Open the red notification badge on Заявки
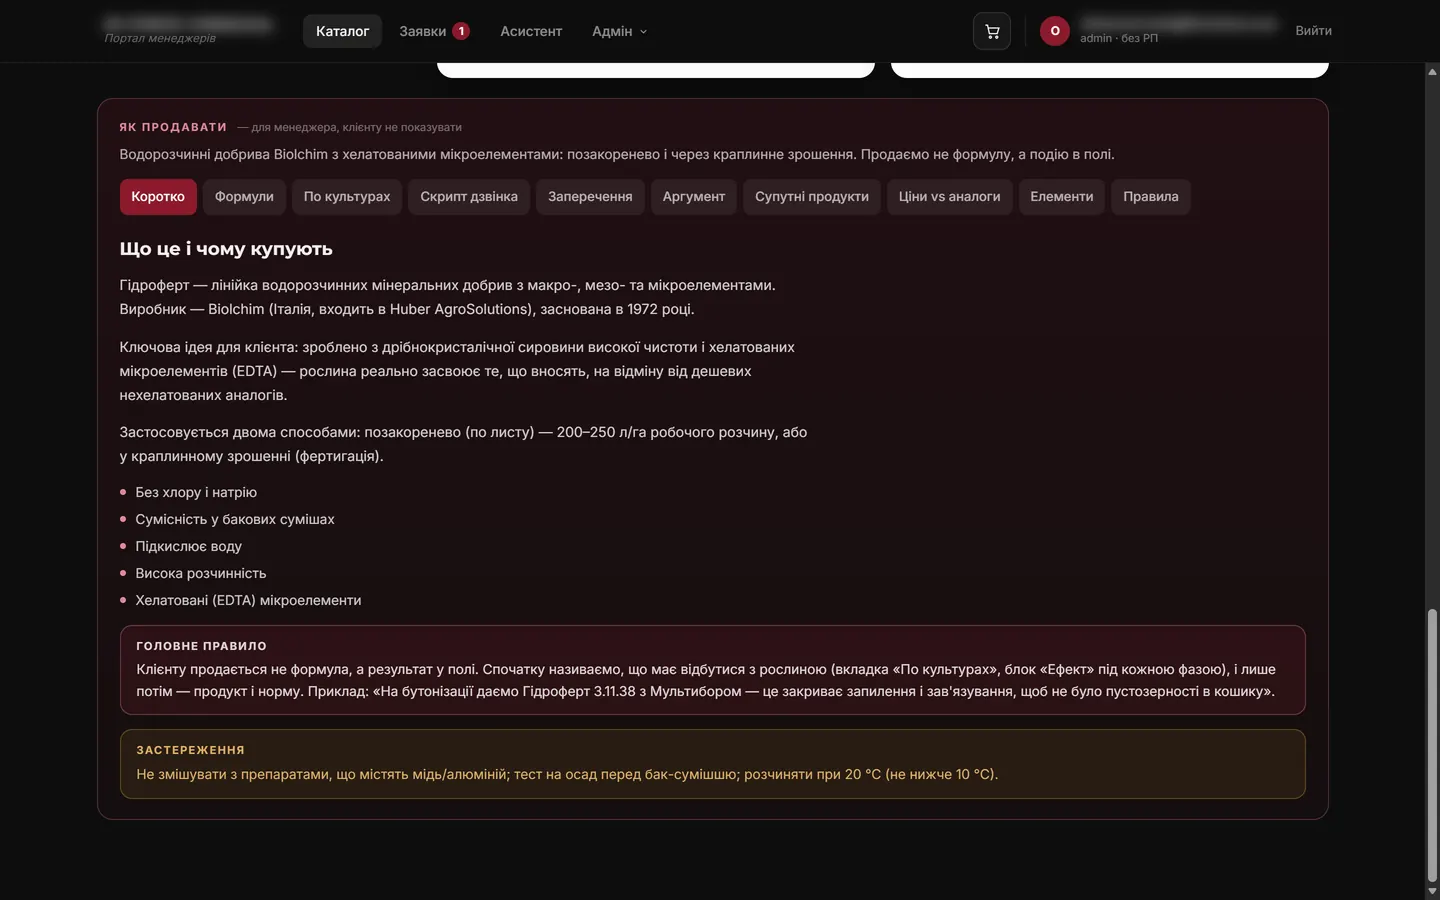The image size is (1440, 900). coord(461,31)
